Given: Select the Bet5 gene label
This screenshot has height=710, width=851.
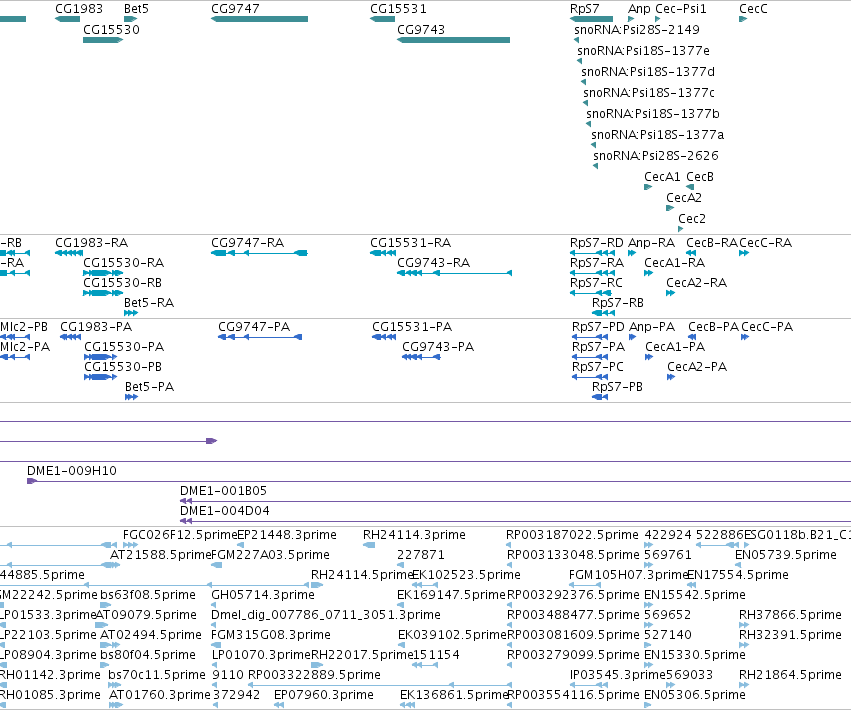Looking at the screenshot, I should [136, 9].
